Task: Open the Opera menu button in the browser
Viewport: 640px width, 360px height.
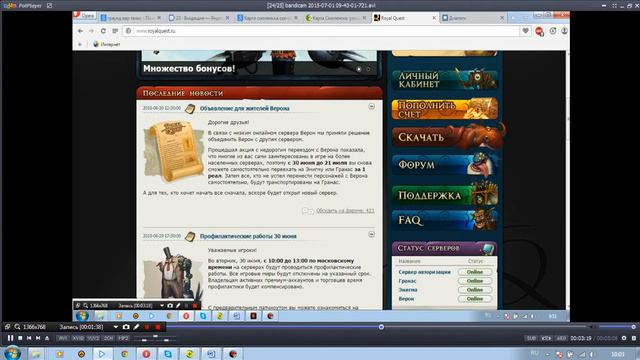Action: (x=84, y=16)
